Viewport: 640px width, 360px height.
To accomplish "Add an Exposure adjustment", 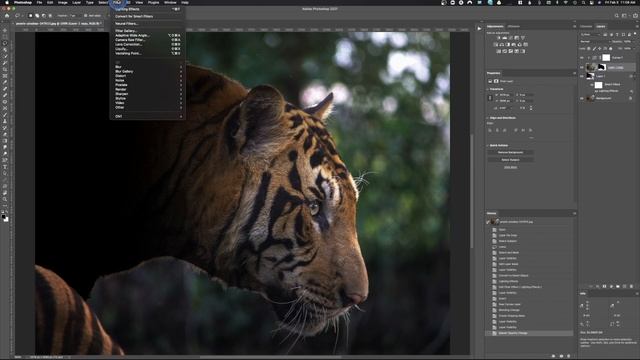I will click(x=517, y=38).
